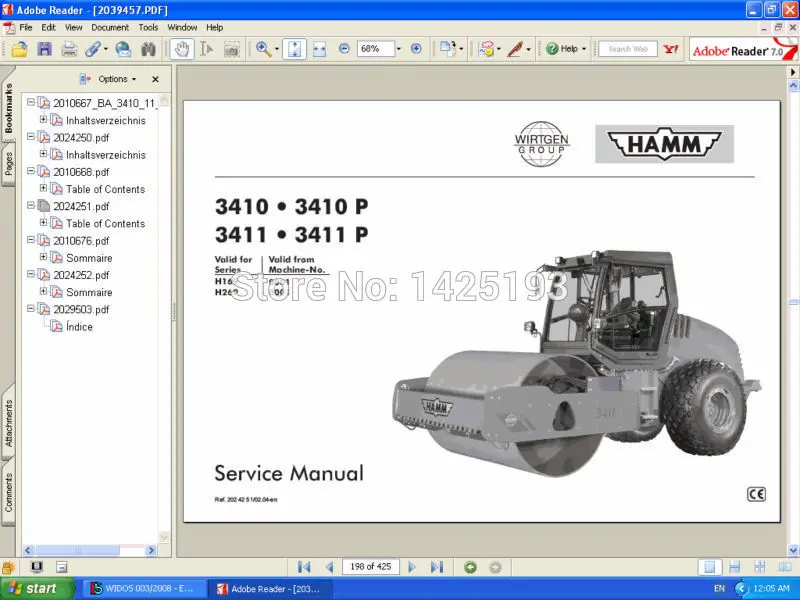The height and width of the screenshot is (600, 800).
Task: Open the File menu
Action: click(x=26, y=28)
